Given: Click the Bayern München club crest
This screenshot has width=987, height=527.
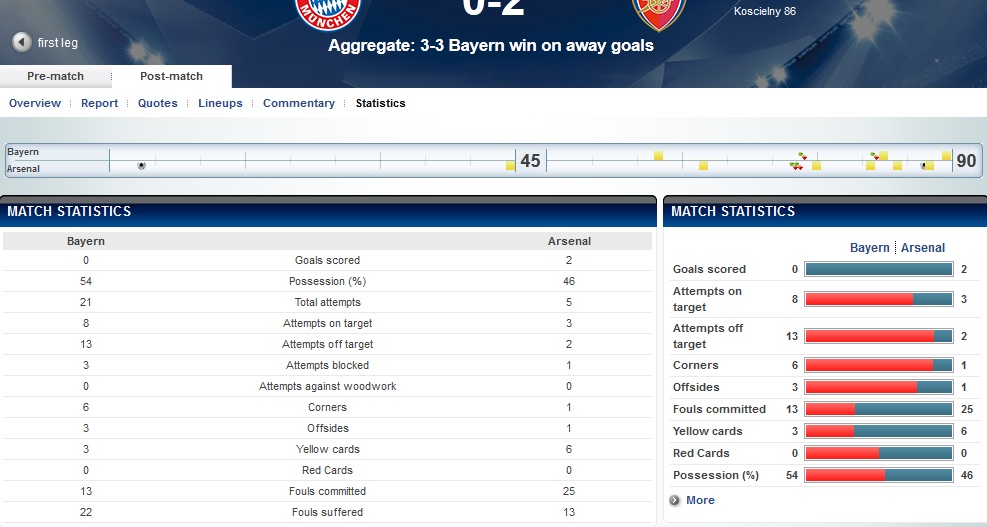Looking at the screenshot, I should [327, 10].
